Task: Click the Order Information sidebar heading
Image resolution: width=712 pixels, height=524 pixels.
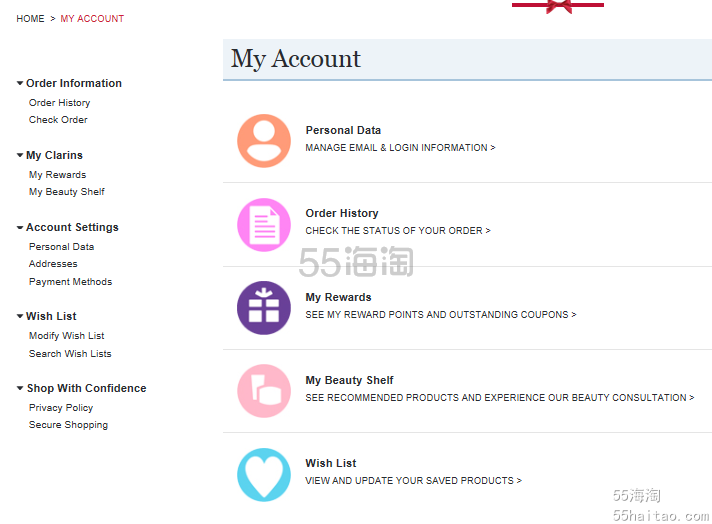Action: click(x=74, y=84)
